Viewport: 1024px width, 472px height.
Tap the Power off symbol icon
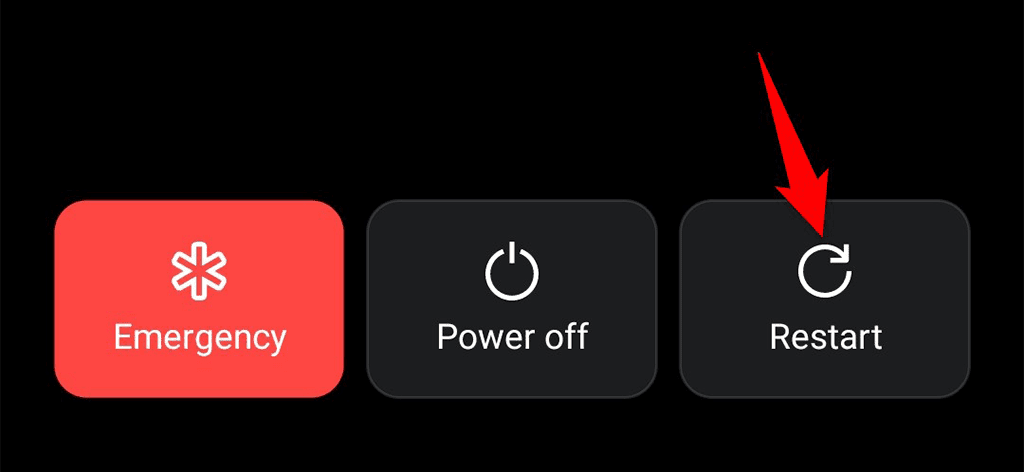(512, 271)
